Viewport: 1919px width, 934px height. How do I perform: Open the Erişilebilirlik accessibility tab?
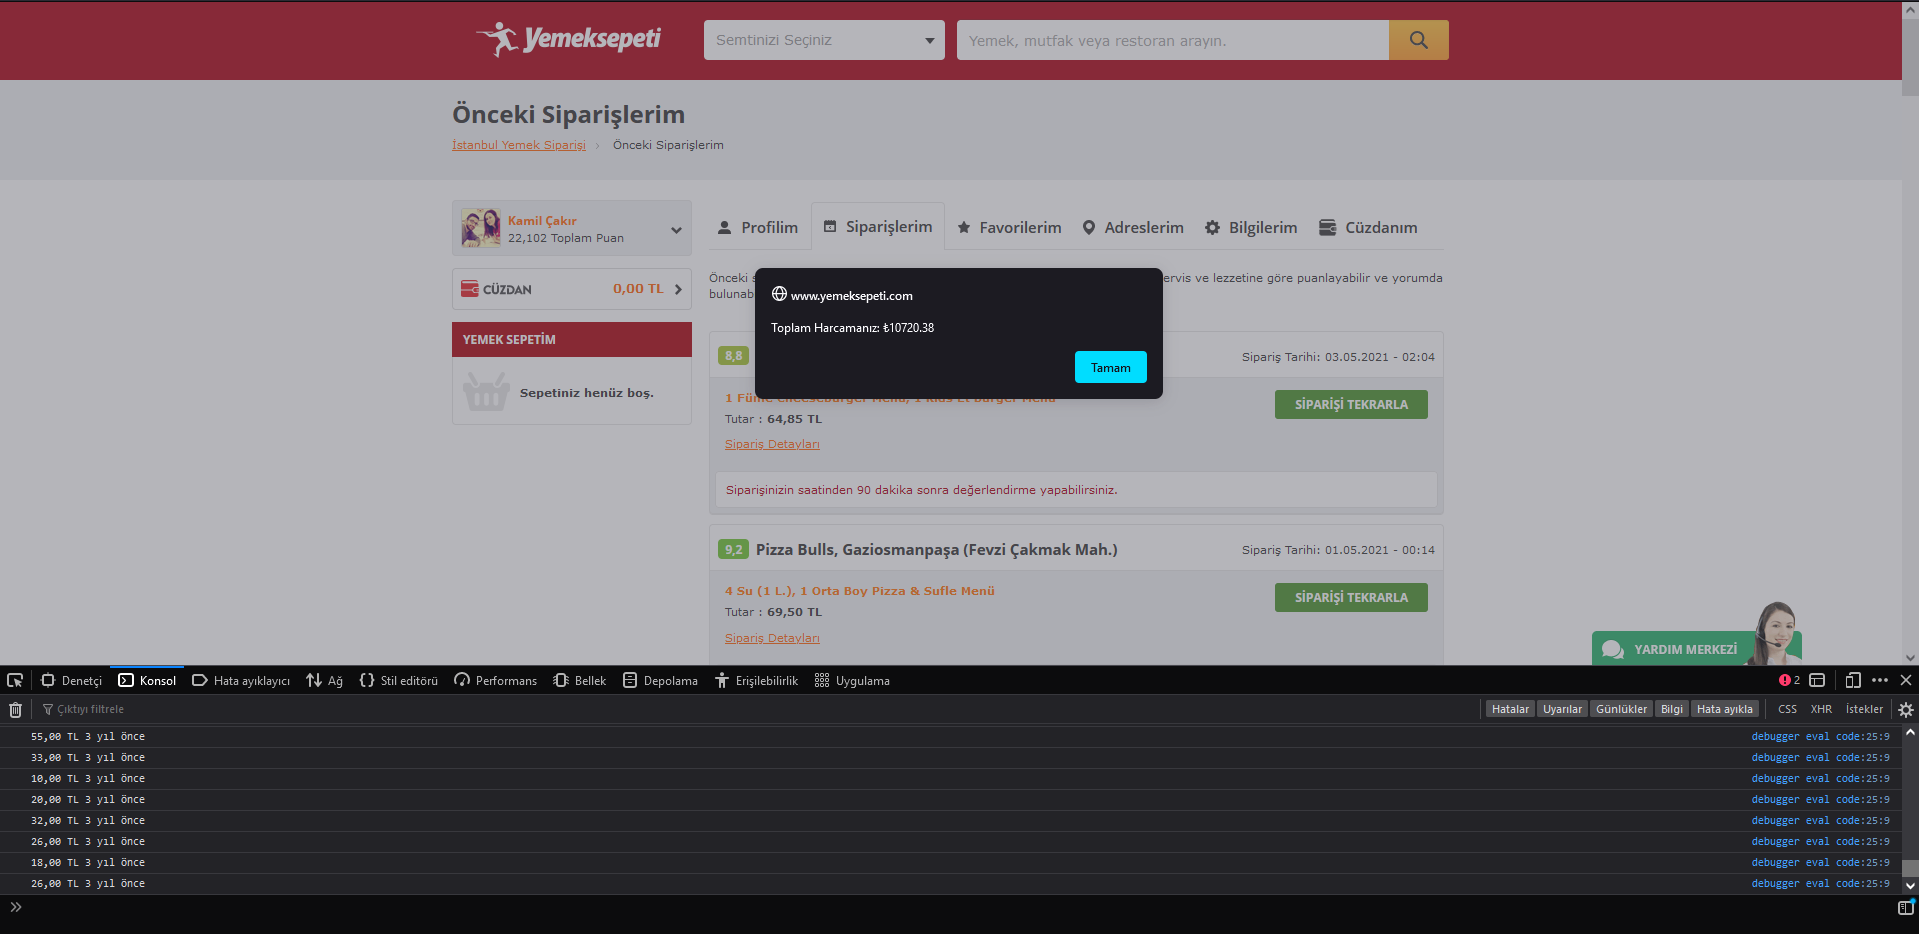pyautogui.click(x=756, y=680)
